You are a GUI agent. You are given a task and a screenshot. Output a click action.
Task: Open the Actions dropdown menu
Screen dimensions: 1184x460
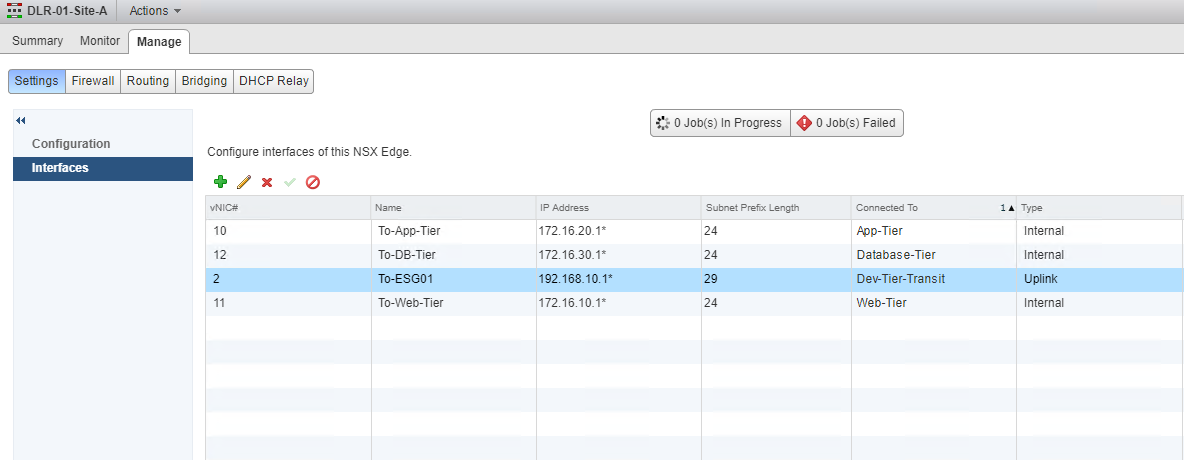[x=155, y=11]
